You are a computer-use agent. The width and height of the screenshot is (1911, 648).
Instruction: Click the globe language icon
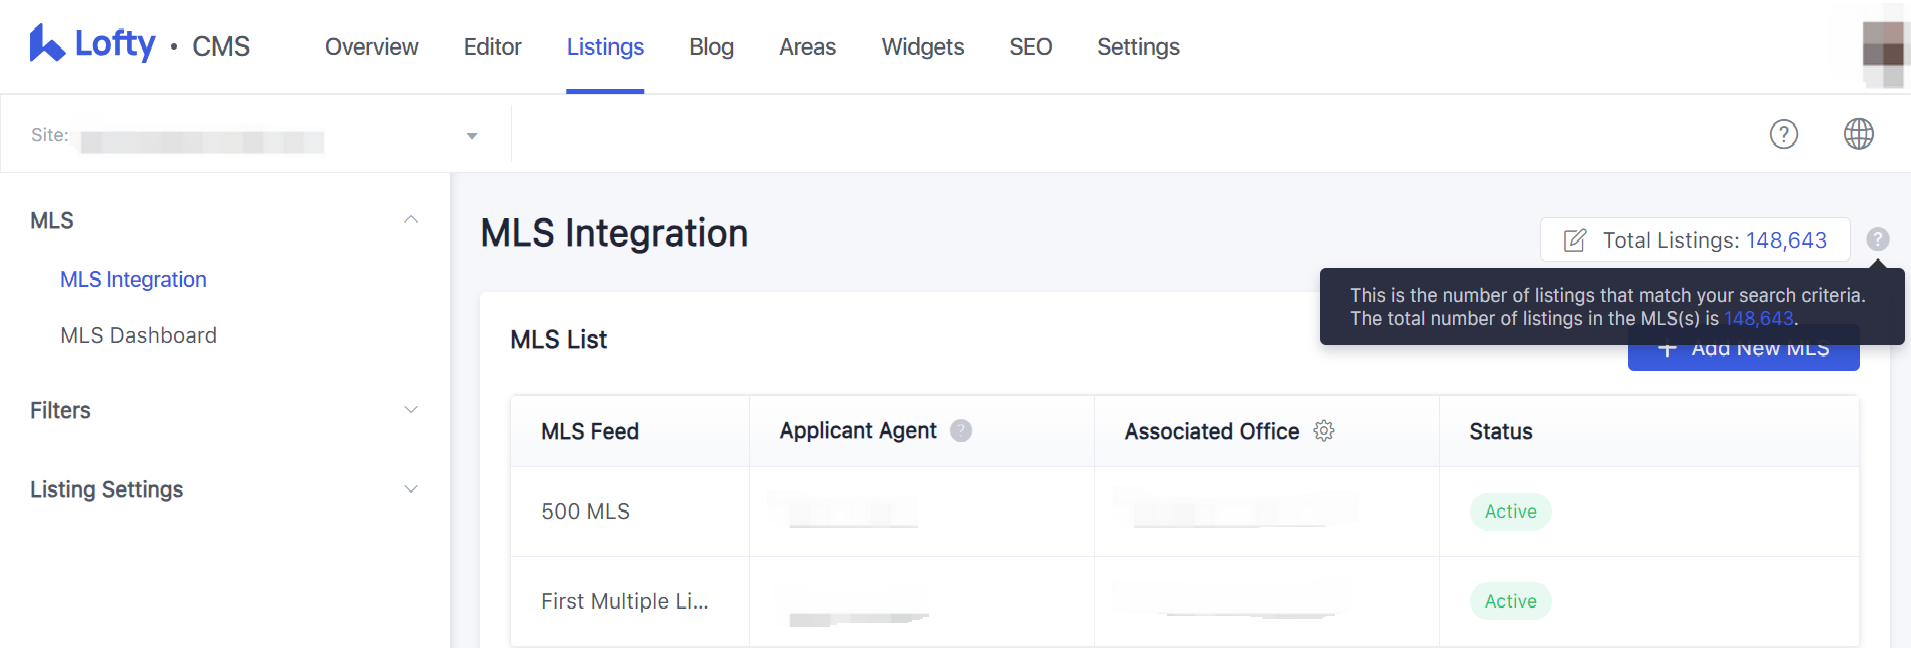(x=1859, y=134)
